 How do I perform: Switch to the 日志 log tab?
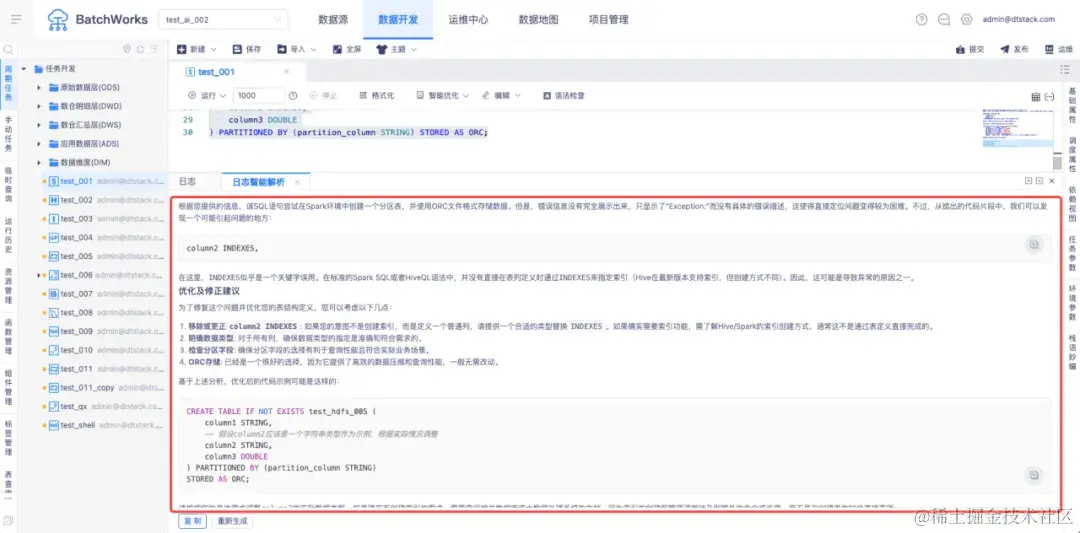coord(187,182)
